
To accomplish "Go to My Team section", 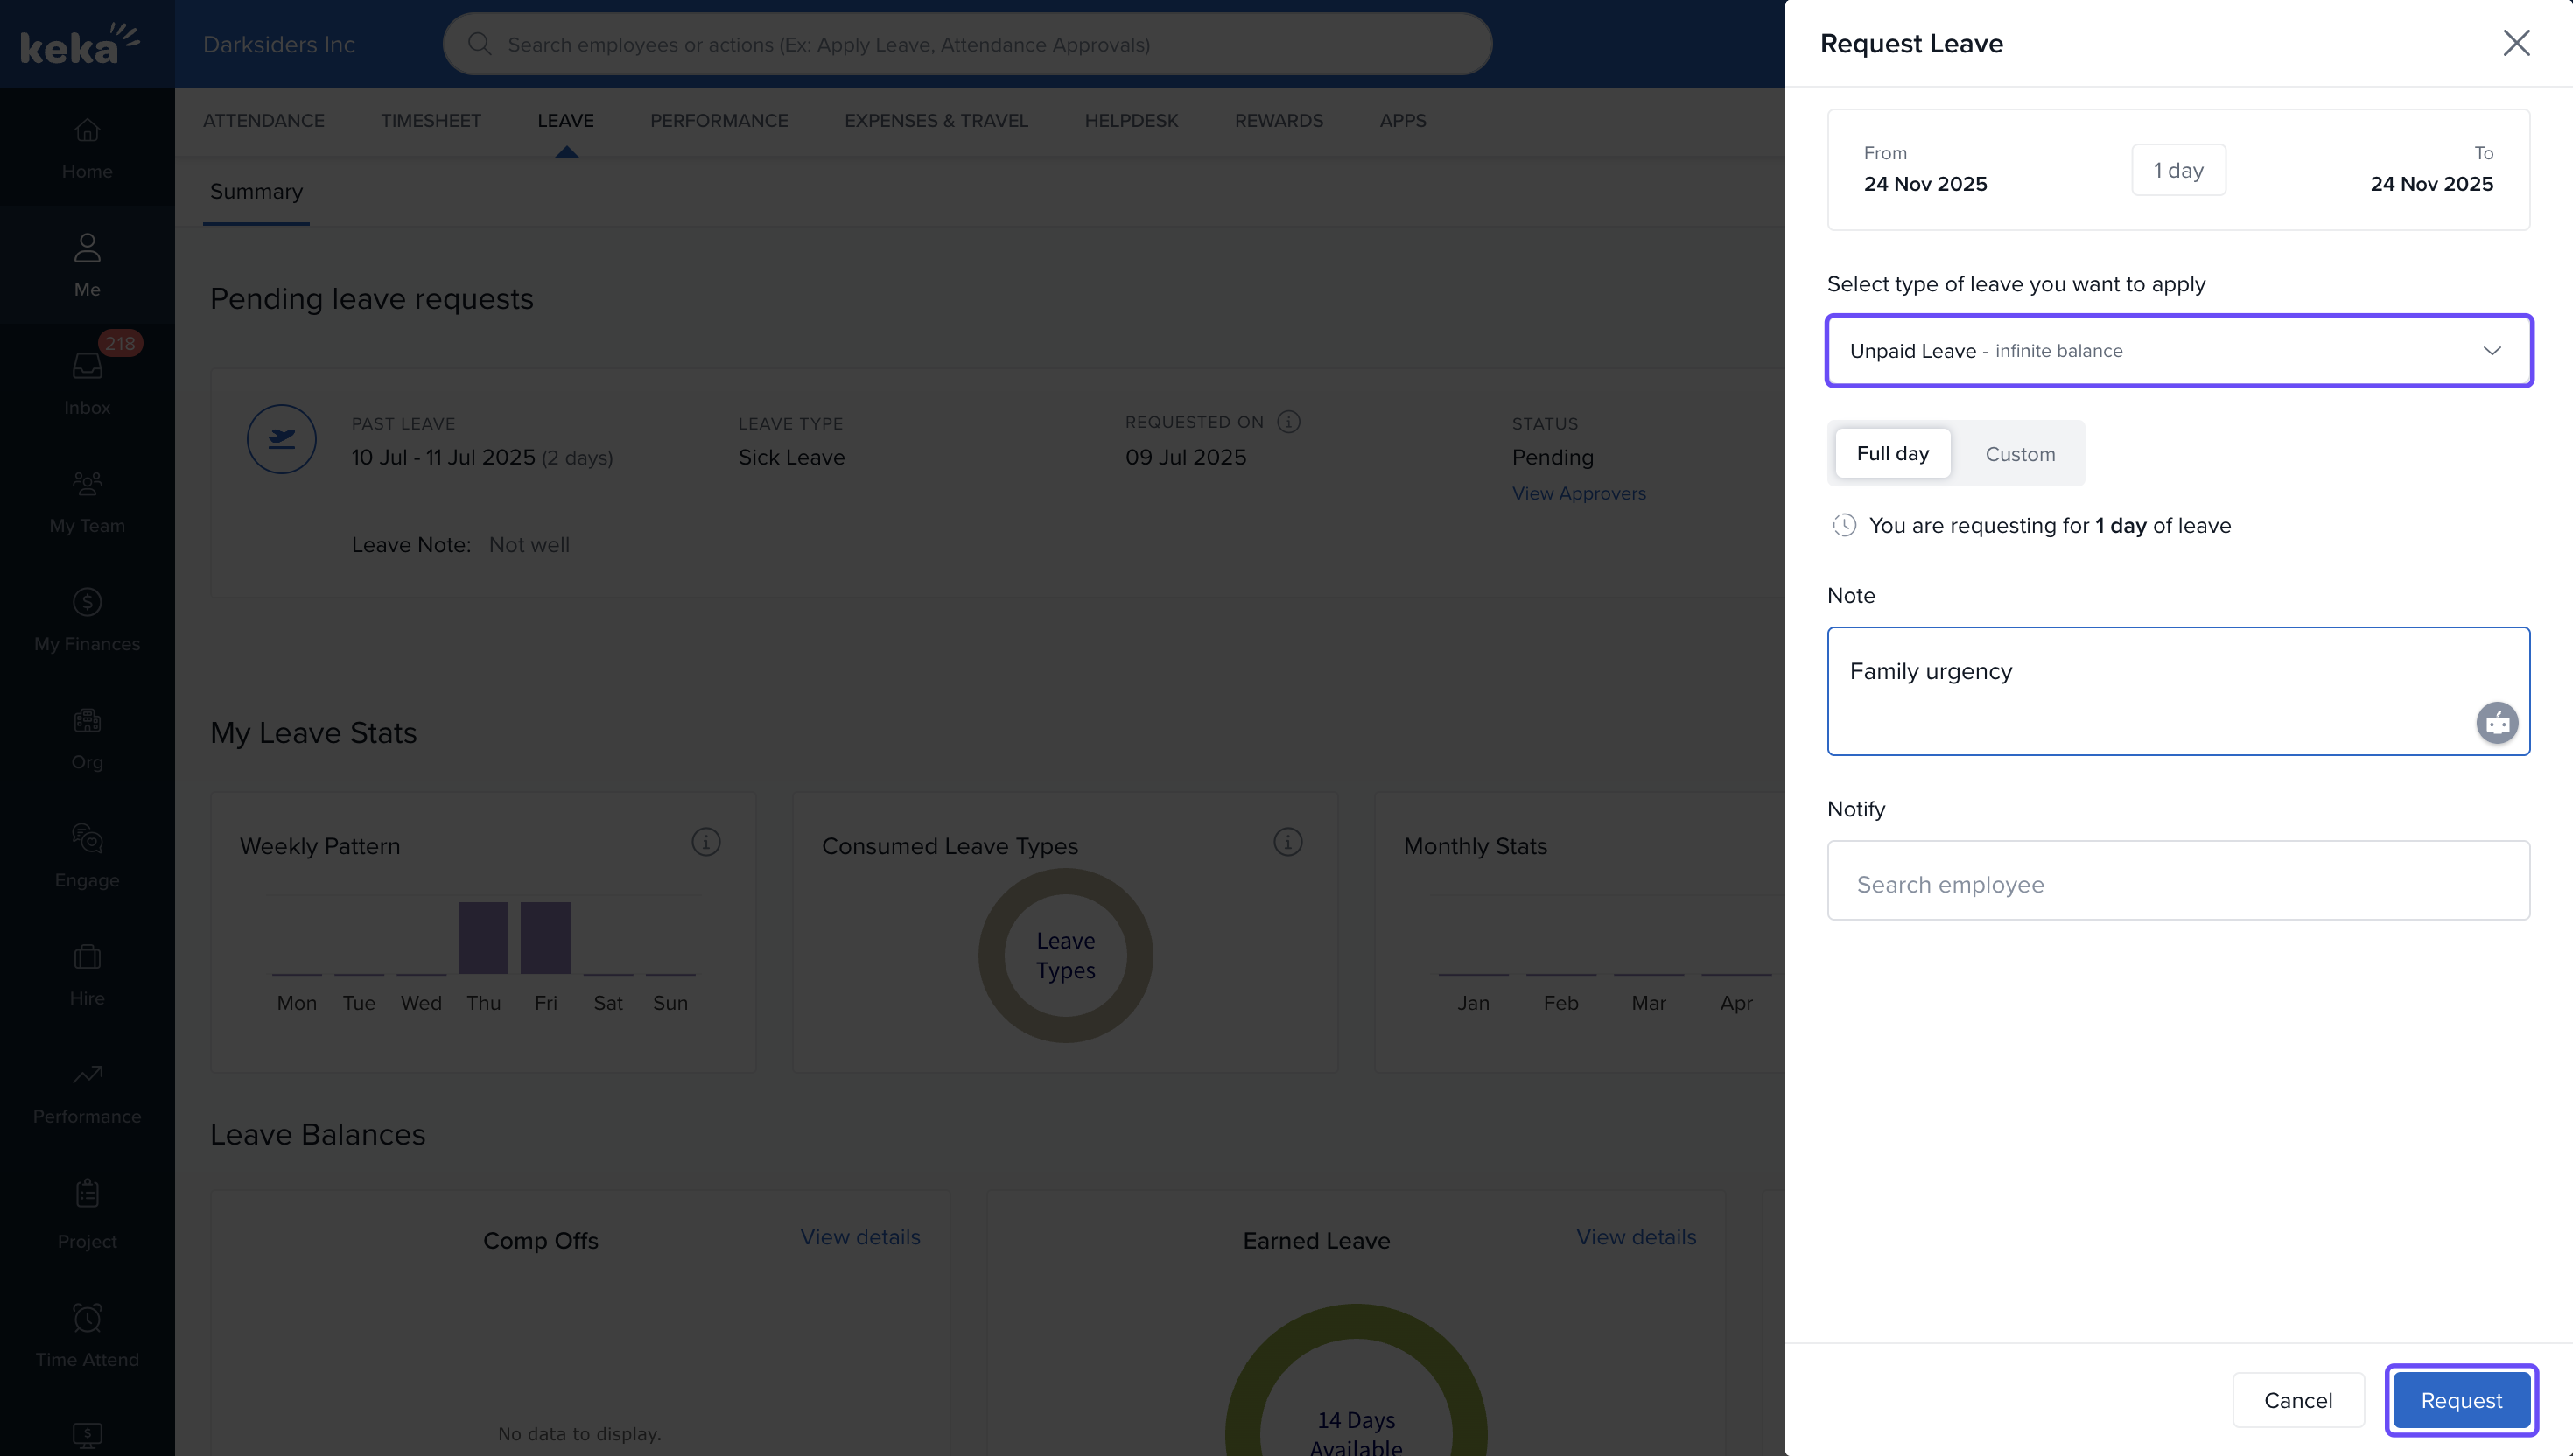I will [x=87, y=485].
